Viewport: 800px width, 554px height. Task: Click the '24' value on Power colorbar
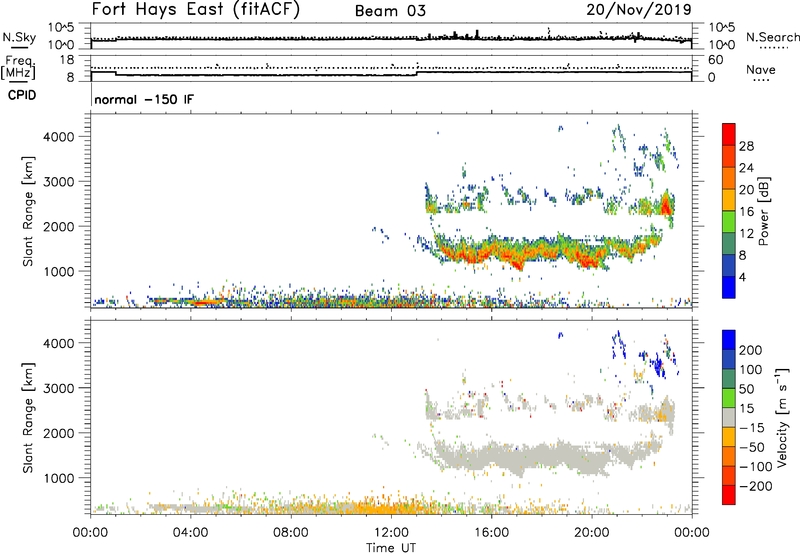pyautogui.click(x=746, y=168)
